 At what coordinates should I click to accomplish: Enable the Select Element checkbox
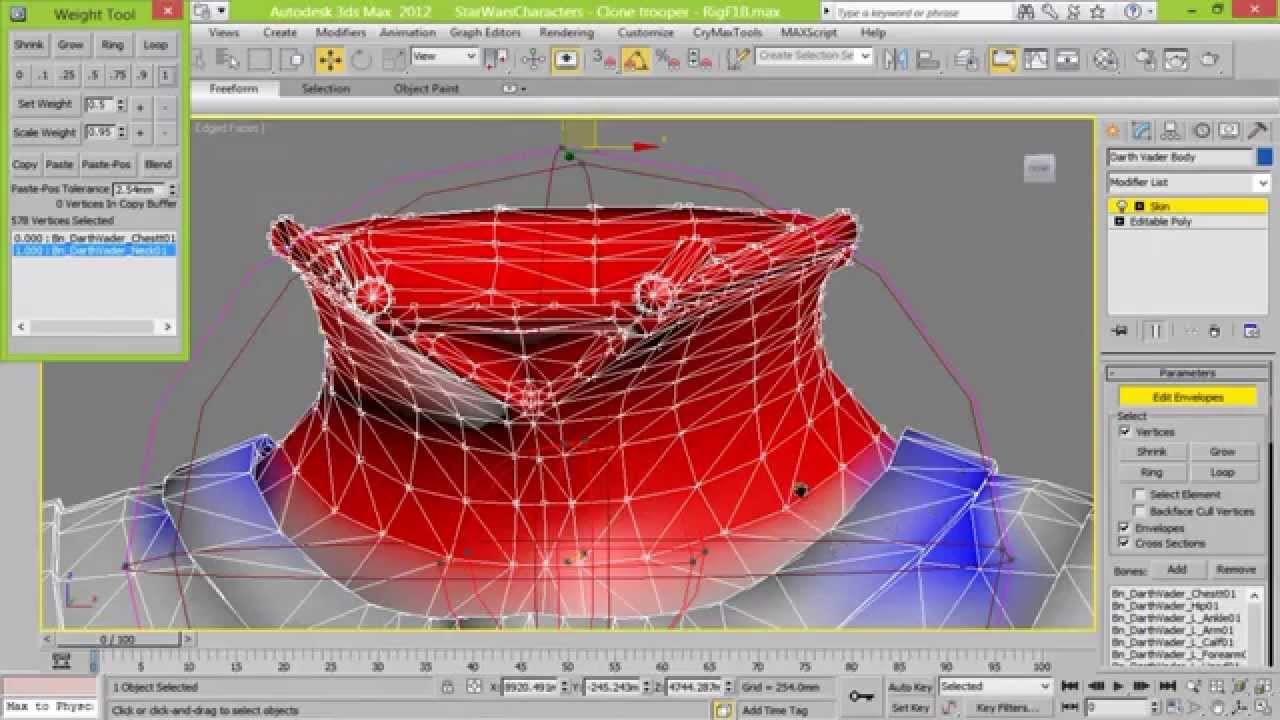click(x=1139, y=495)
